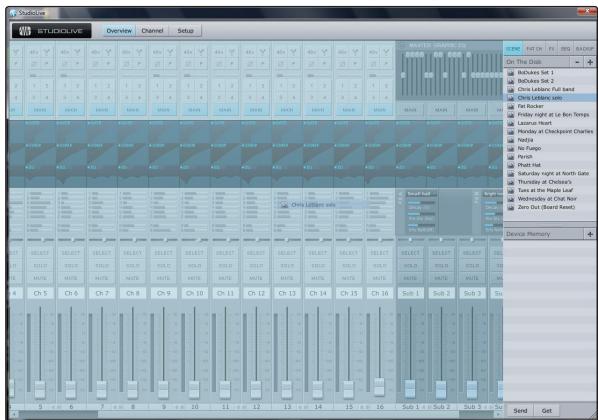The image size is (598, 420).
Task: Click the Ch 5 volume fader handle
Action: pyautogui.click(x=40, y=389)
